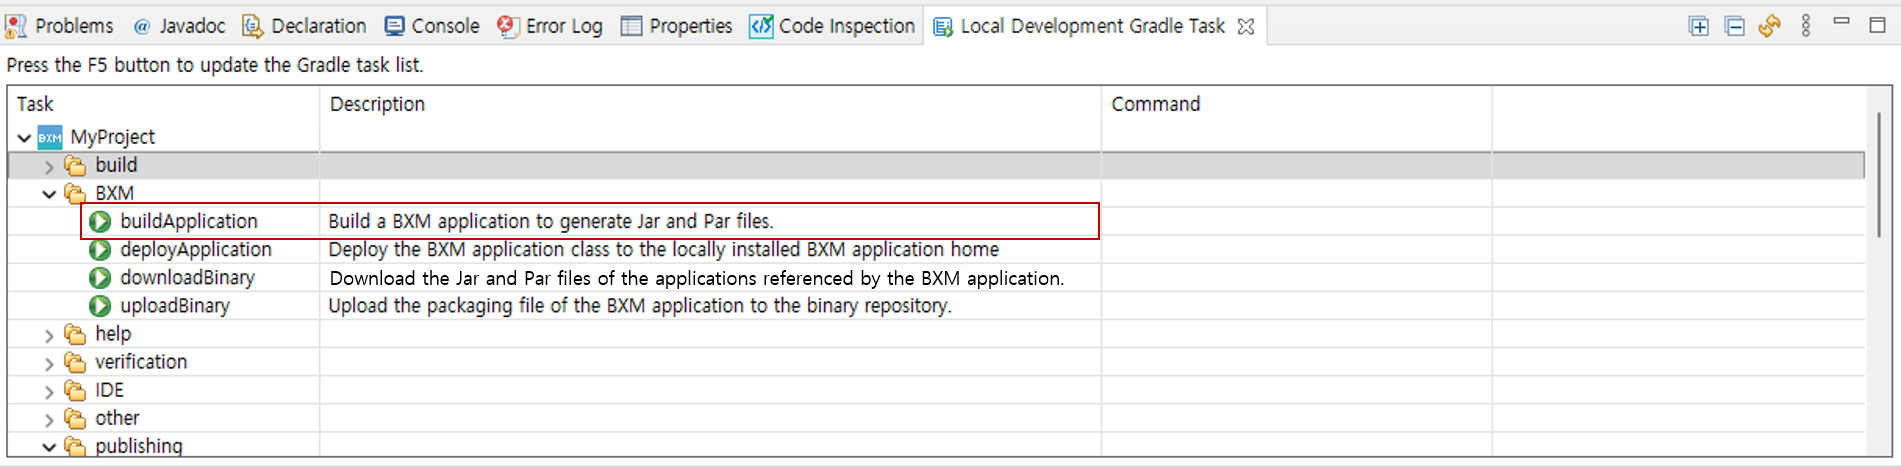Image resolution: width=1901 pixels, height=467 pixels.
Task: Expand the IDE task group
Action: [x=49, y=391]
